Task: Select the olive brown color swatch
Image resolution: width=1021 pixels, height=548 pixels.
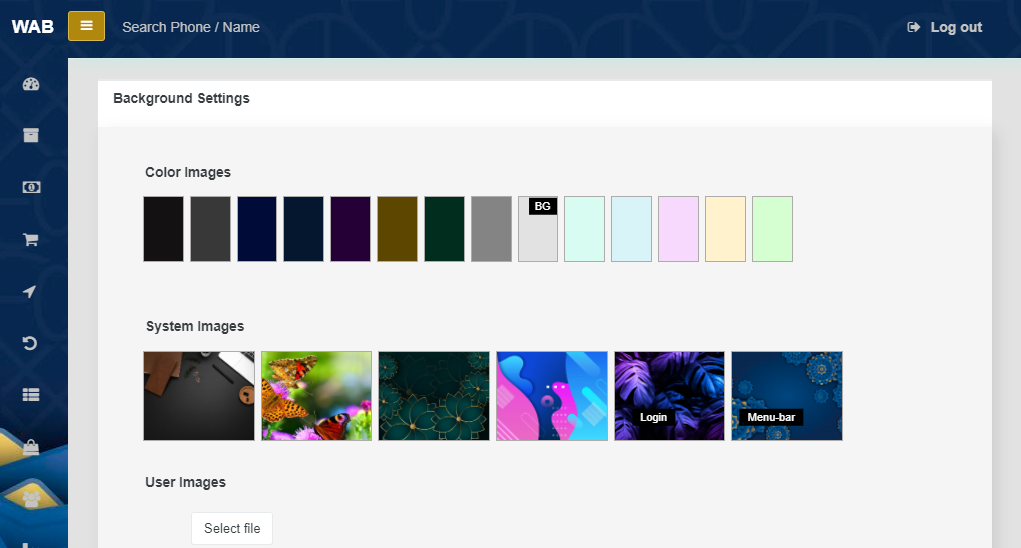Action: pyautogui.click(x=397, y=229)
